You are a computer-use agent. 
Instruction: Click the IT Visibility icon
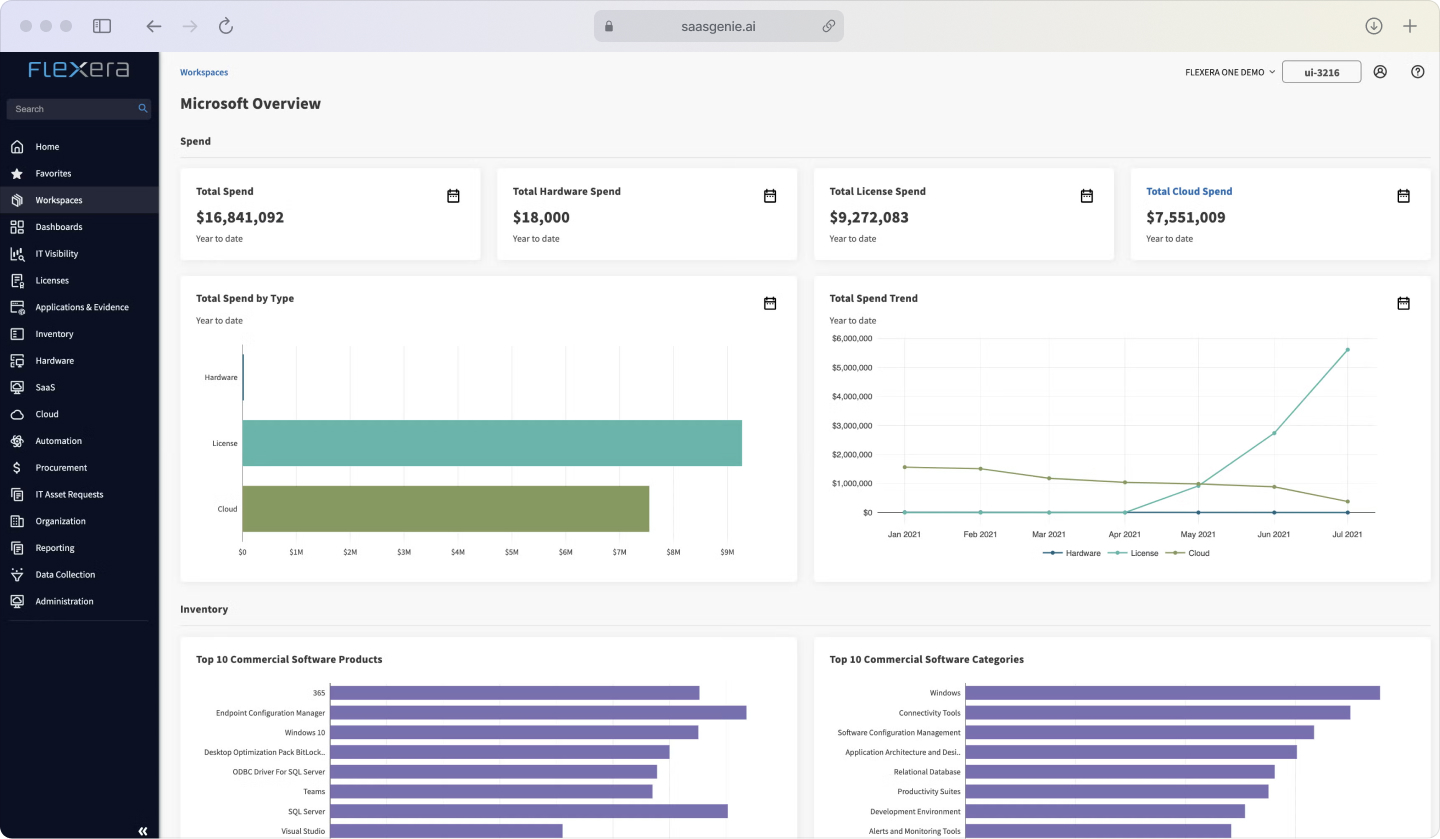pyautogui.click(x=17, y=254)
